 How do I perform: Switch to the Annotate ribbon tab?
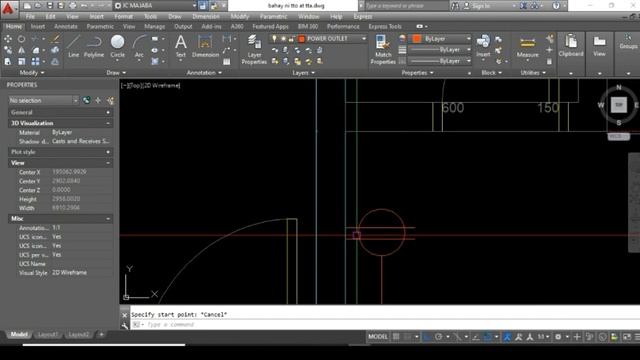click(66, 27)
